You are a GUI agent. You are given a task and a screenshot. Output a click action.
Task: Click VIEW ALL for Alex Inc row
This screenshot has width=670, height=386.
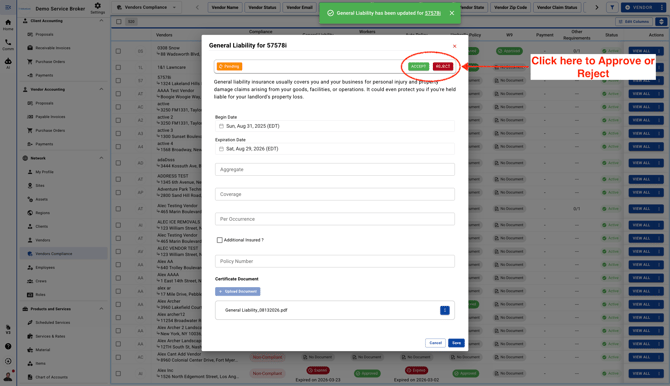pyautogui.click(x=641, y=374)
